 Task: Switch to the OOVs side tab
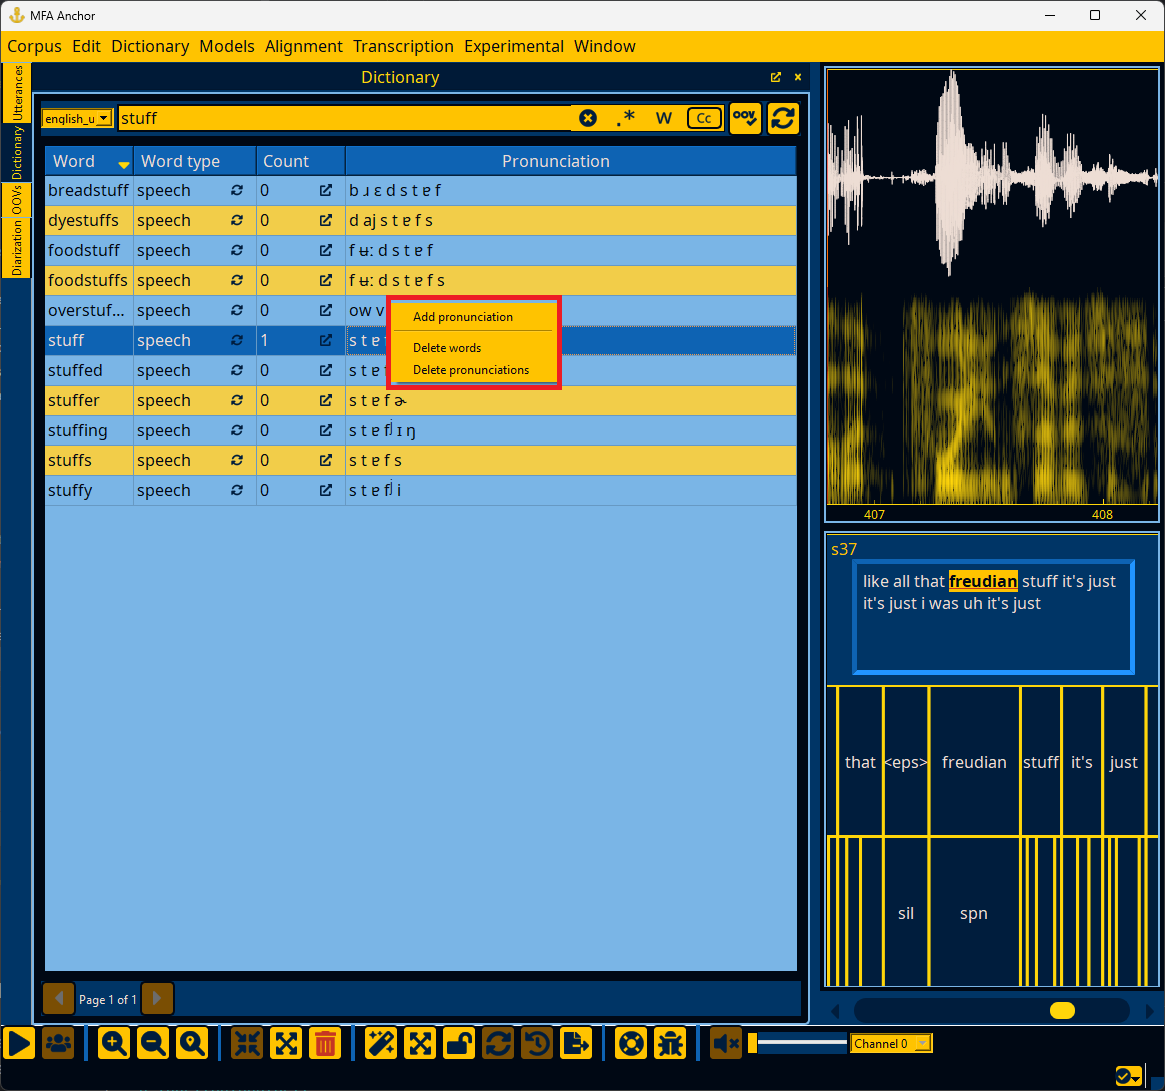[x=16, y=200]
